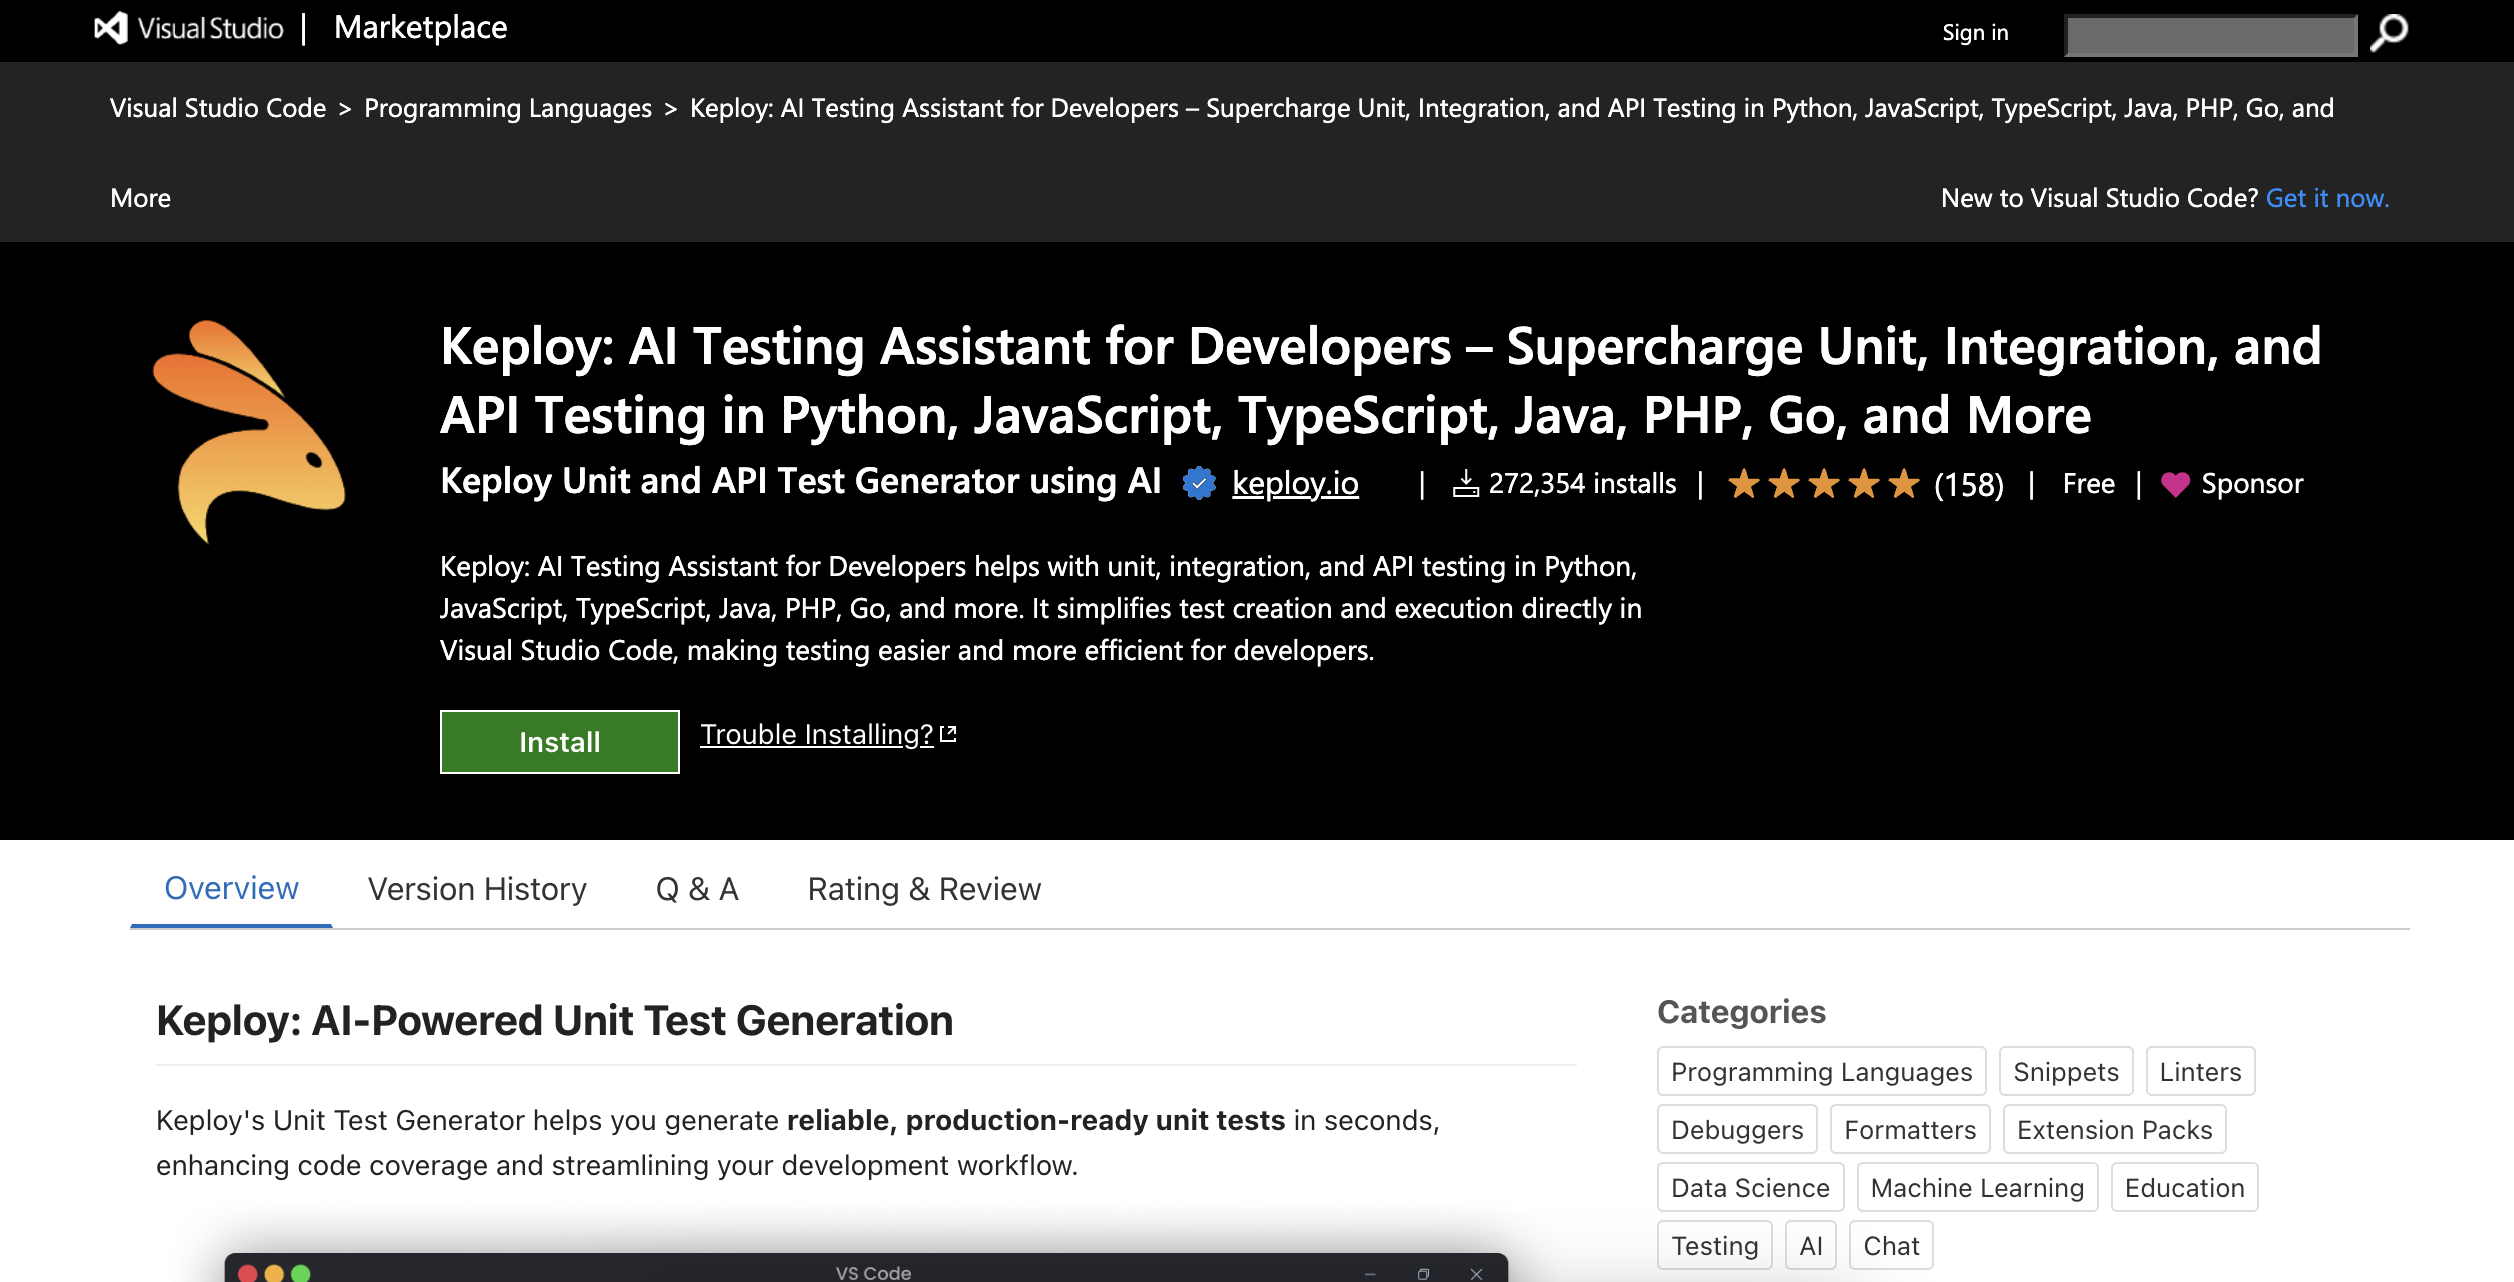Click the Extension Packs category tag
Viewport: 2514px width, 1282px height.
coord(2114,1130)
